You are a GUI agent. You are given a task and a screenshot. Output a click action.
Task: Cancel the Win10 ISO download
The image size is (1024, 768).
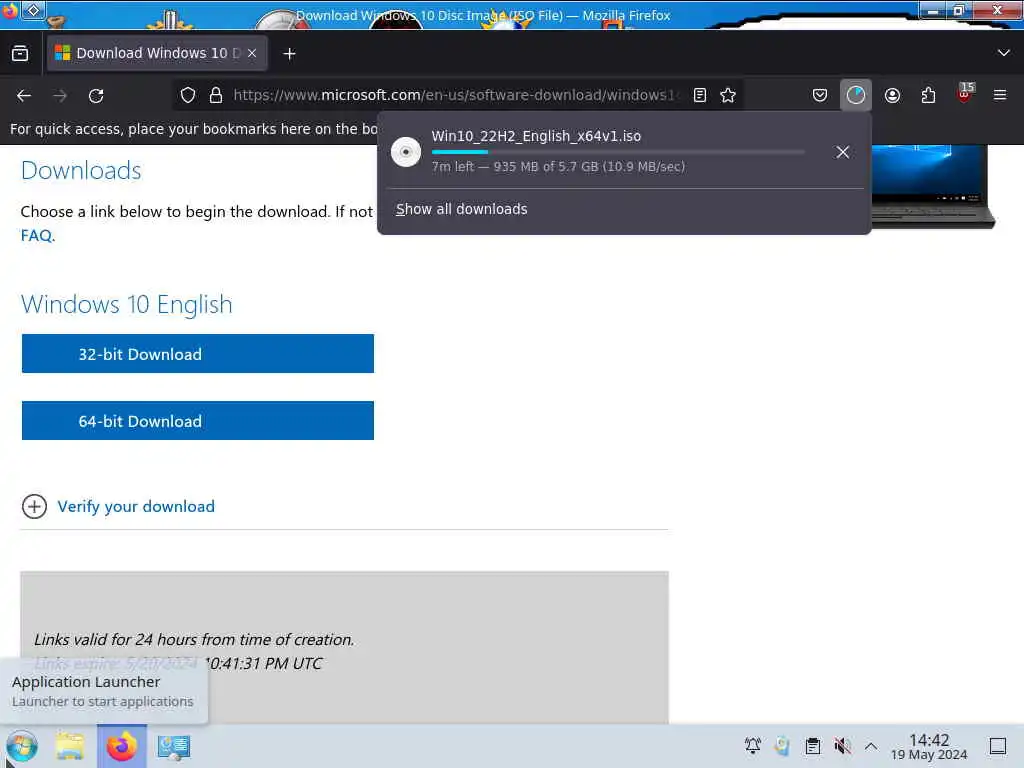click(842, 152)
